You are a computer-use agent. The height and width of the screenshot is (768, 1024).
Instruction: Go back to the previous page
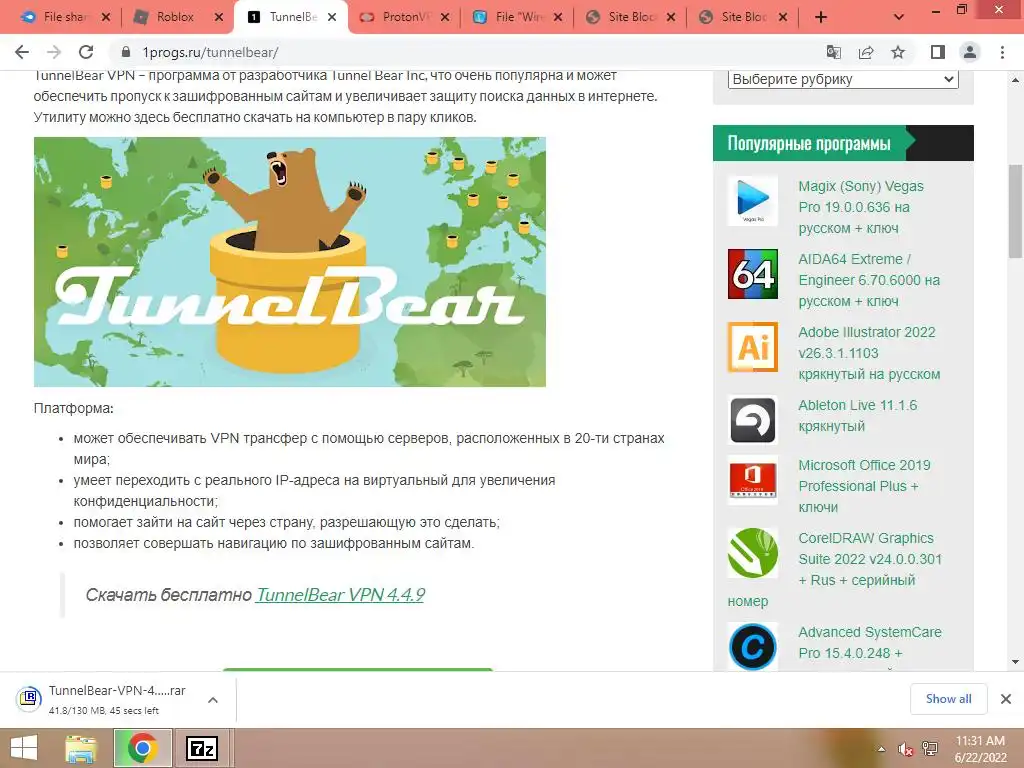pos(22,52)
